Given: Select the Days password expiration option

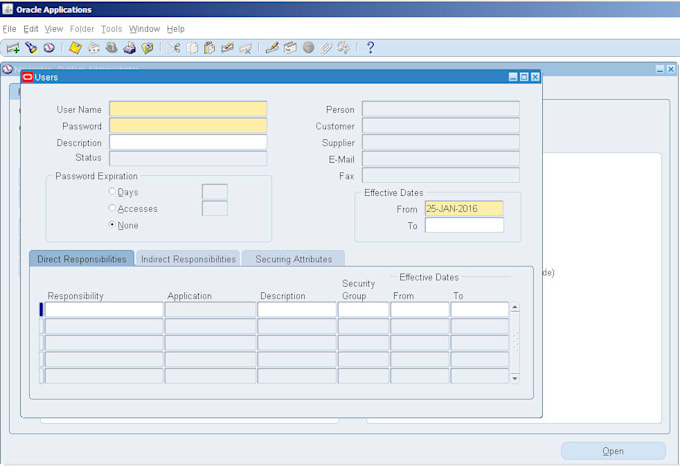Looking at the screenshot, I should tap(112, 192).
